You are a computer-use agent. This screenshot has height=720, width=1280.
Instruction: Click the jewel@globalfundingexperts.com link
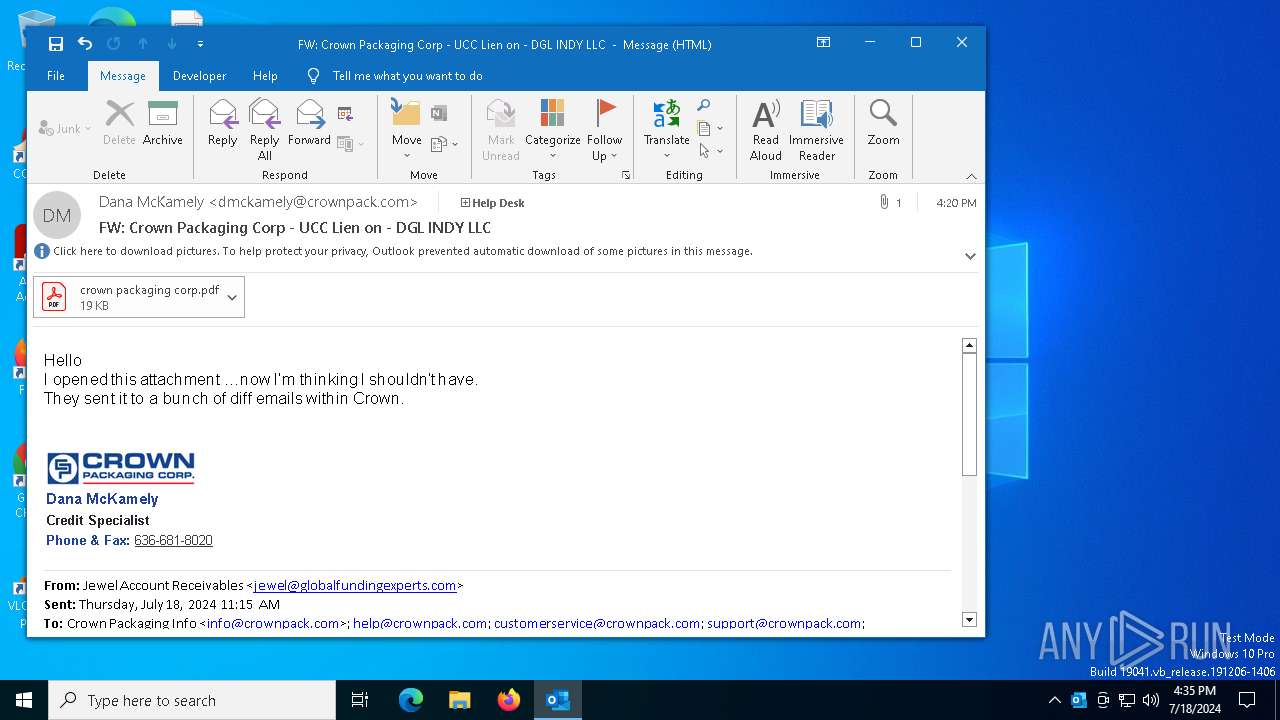click(x=355, y=585)
